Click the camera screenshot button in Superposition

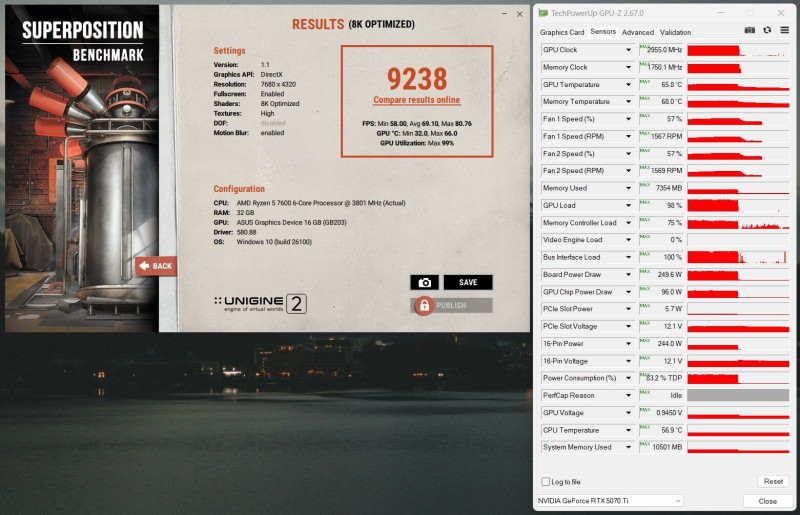point(424,282)
